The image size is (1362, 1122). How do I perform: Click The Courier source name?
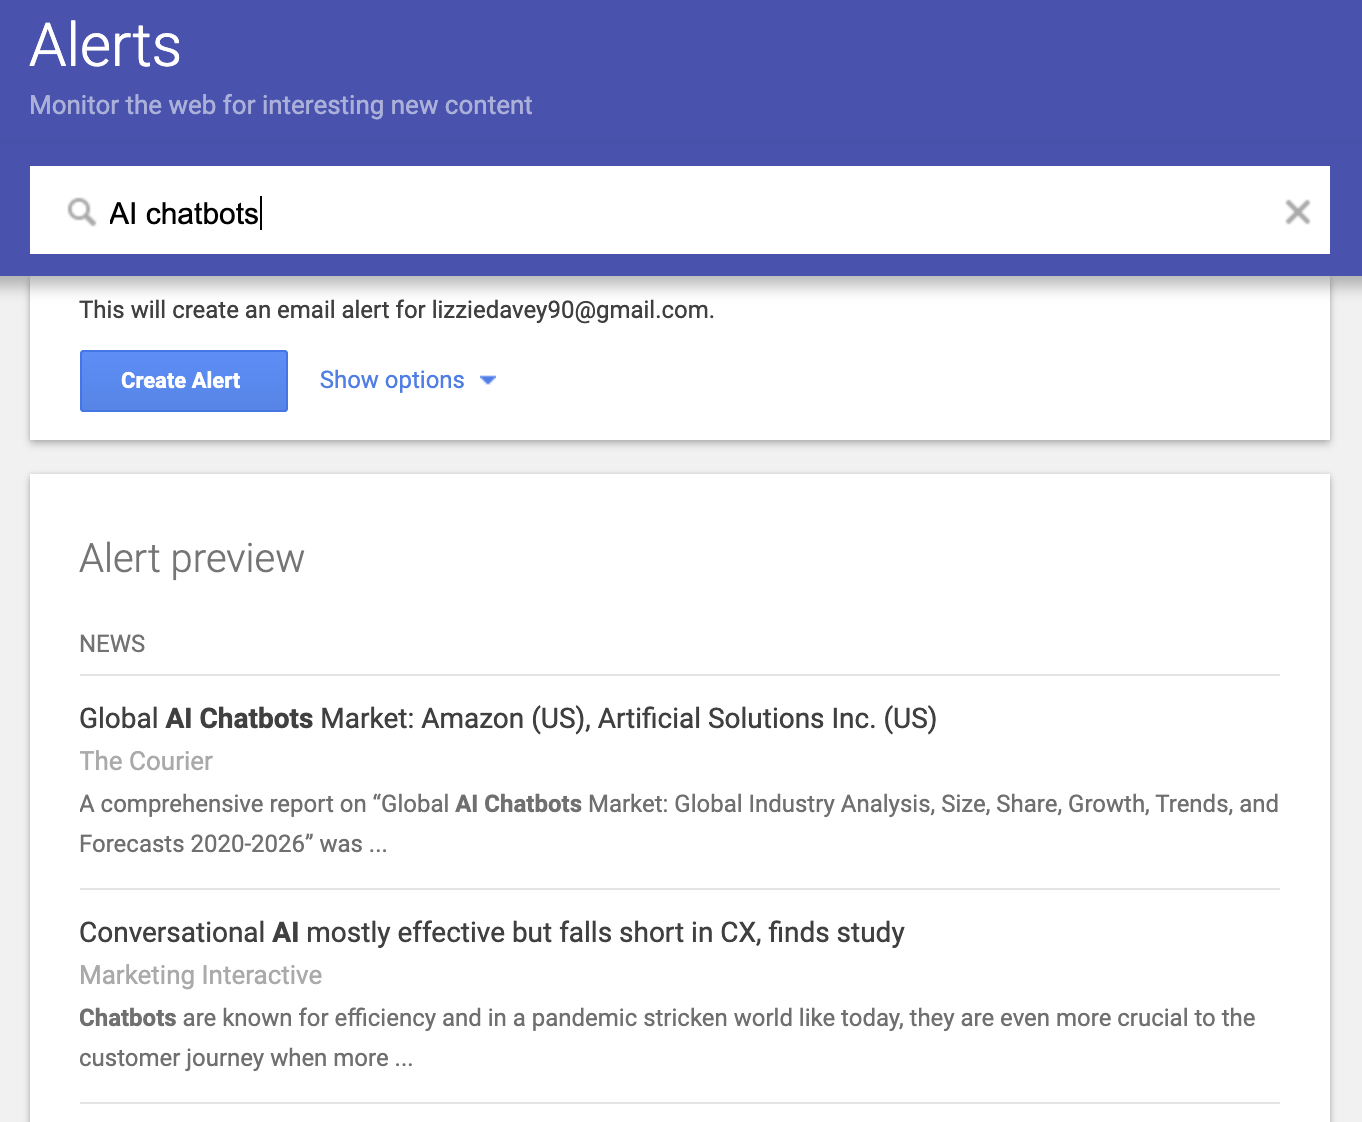pos(146,761)
